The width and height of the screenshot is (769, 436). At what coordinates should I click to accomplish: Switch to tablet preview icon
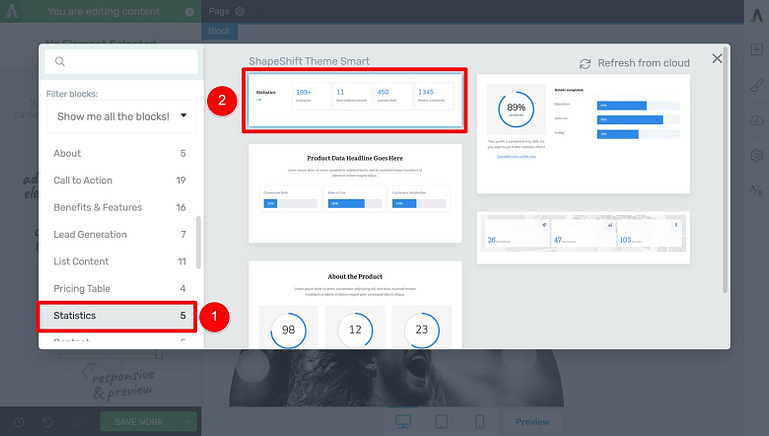tap(441, 421)
